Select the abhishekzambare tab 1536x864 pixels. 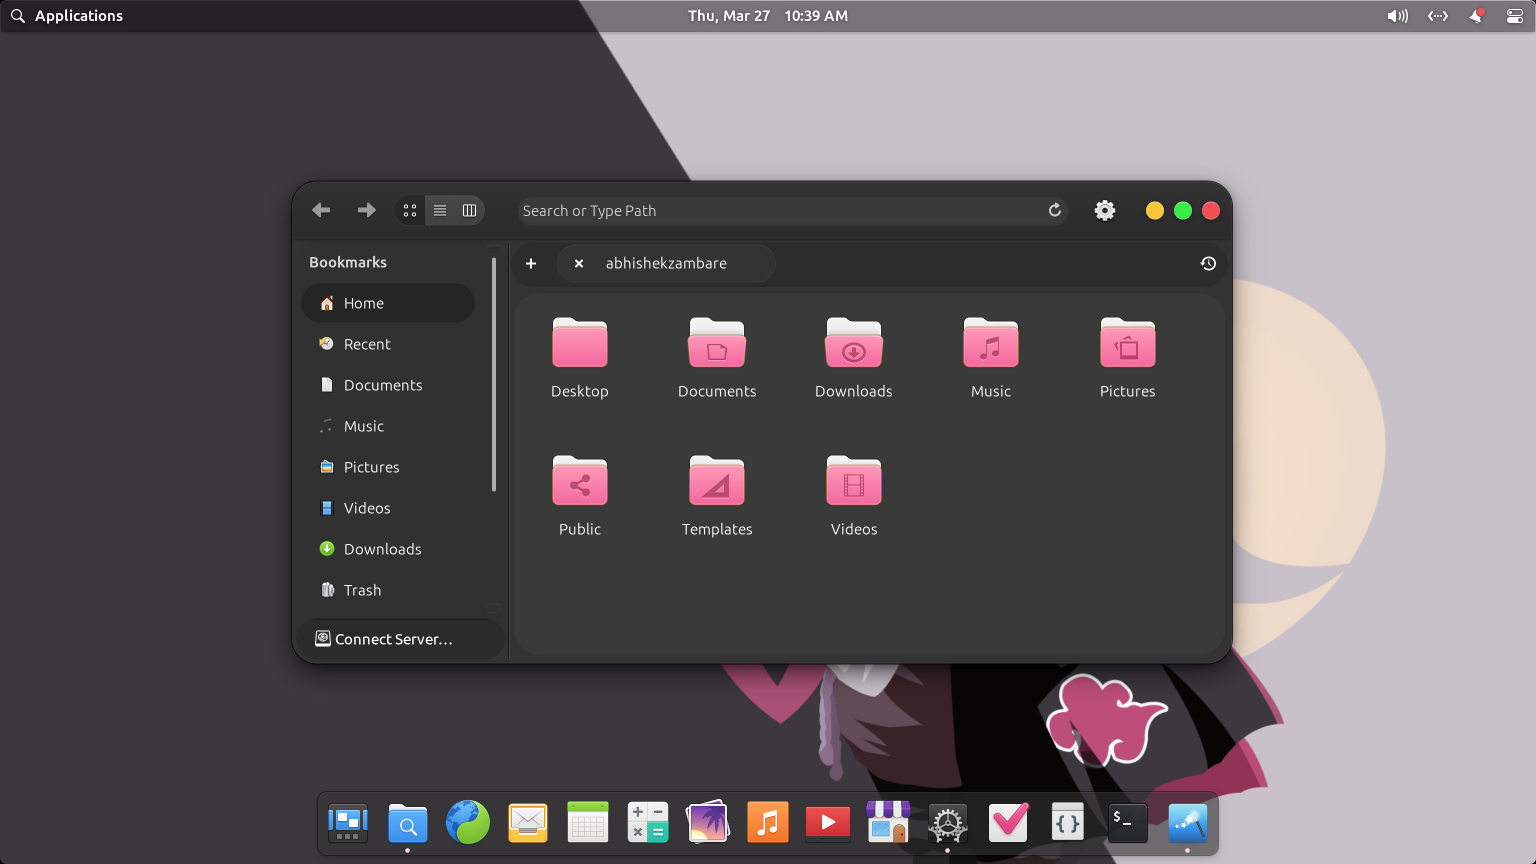pyautogui.click(x=666, y=263)
